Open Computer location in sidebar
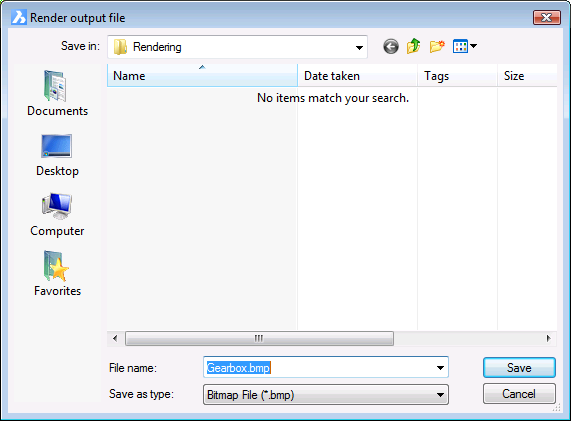The image size is (571, 421). click(57, 215)
